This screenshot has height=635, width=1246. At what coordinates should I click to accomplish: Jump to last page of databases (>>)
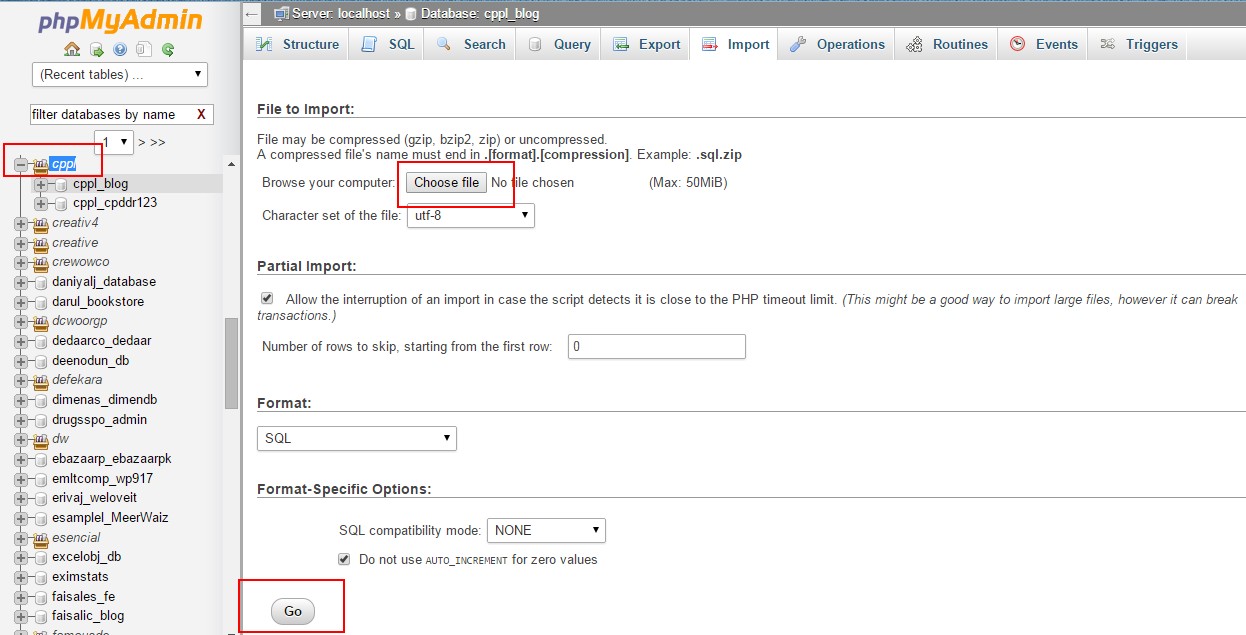[157, 142]
